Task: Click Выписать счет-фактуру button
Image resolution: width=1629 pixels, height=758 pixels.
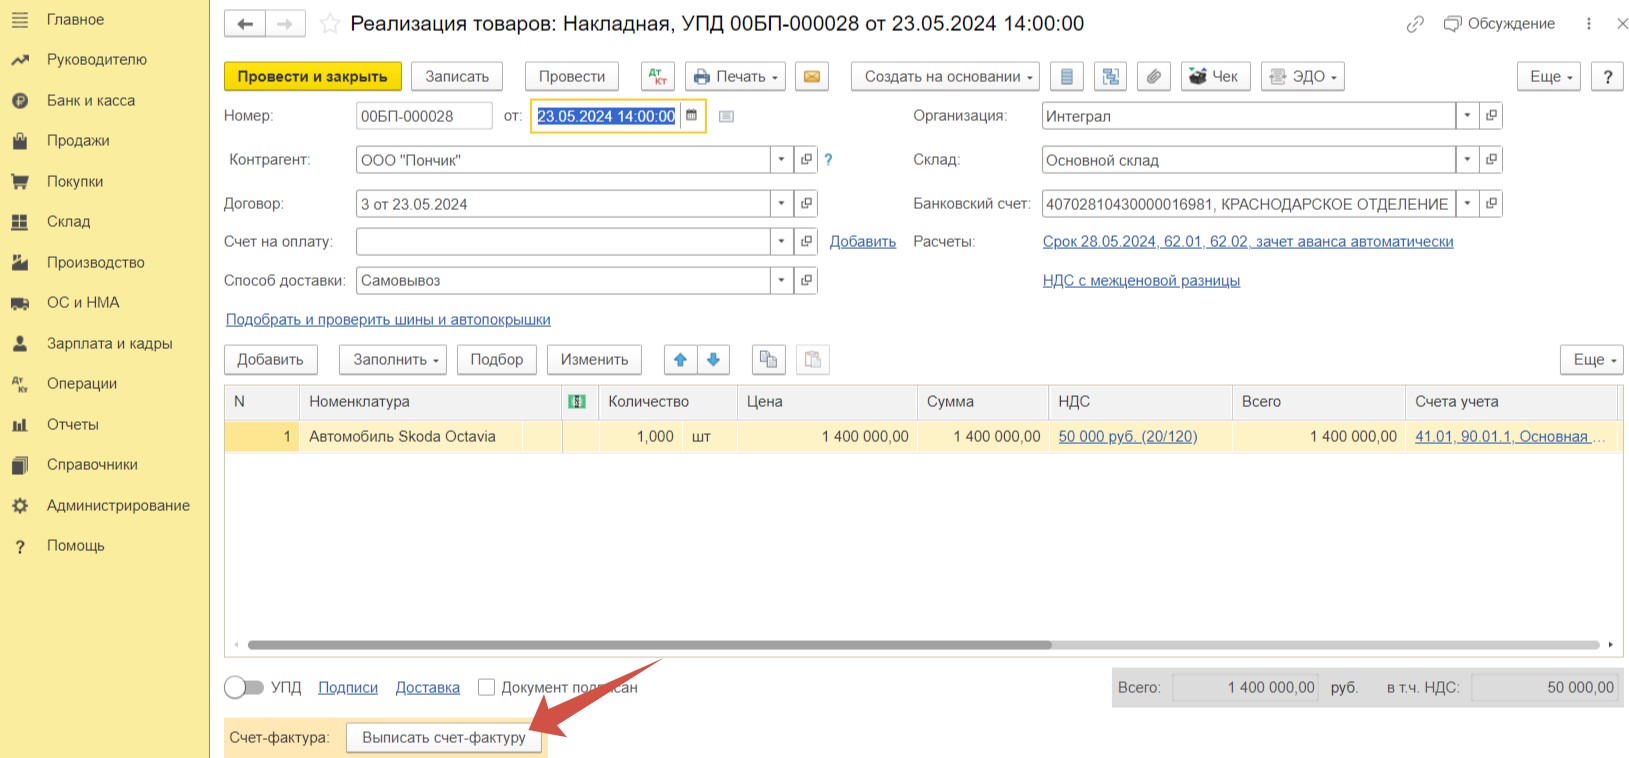Action: point(444,737)
